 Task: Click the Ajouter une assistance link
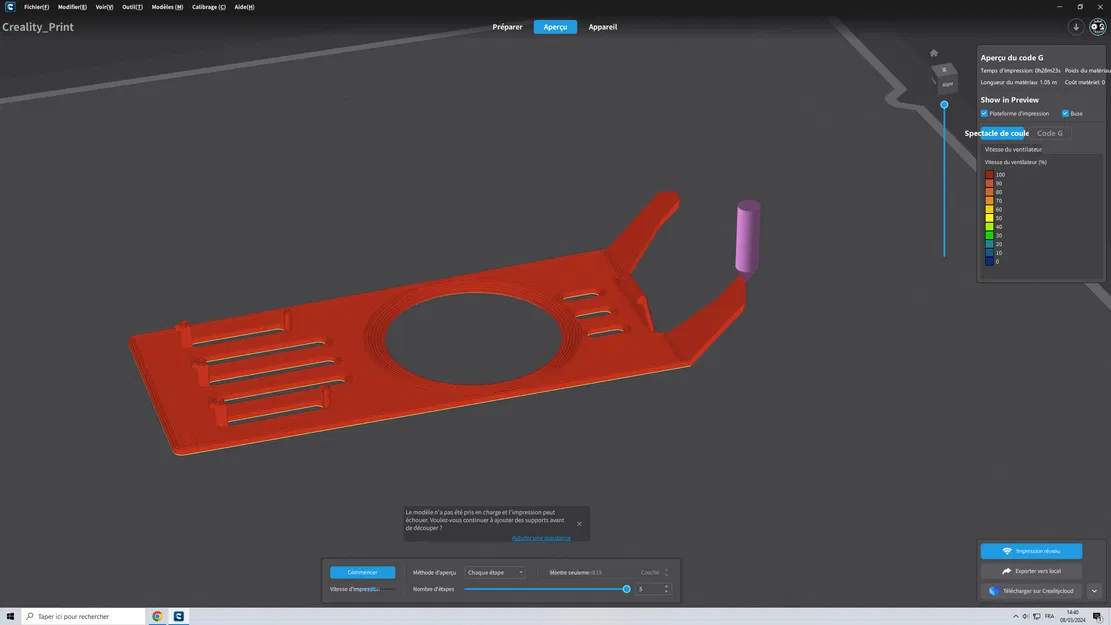[541, 537]
